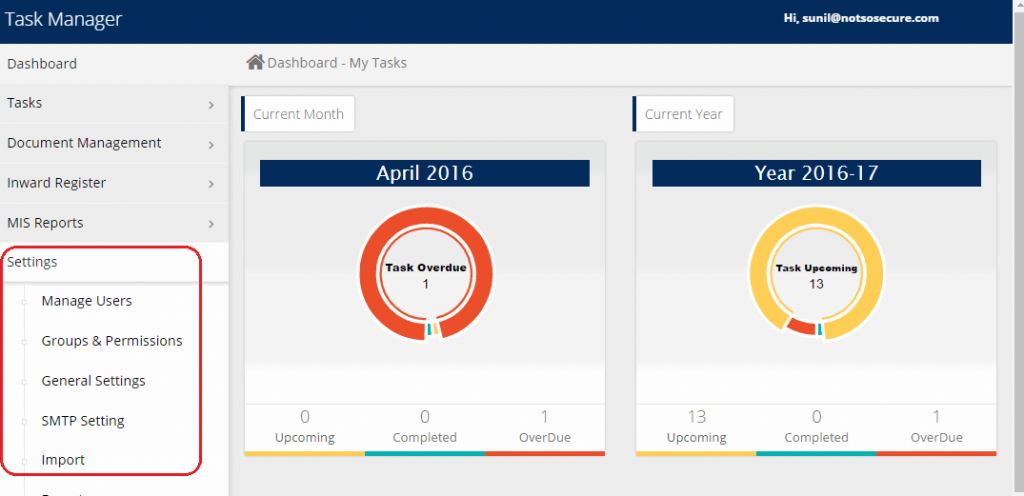This screenshot has height=496, width=1024.
Task: Expand the MIS Reports chevron
Action: 211,224
